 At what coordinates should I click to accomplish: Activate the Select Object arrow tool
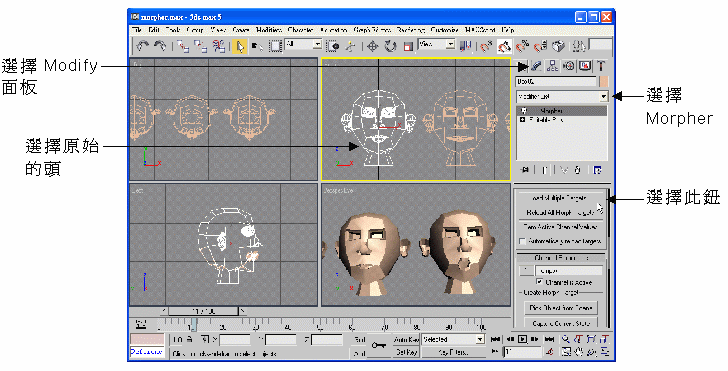(240, 46)
